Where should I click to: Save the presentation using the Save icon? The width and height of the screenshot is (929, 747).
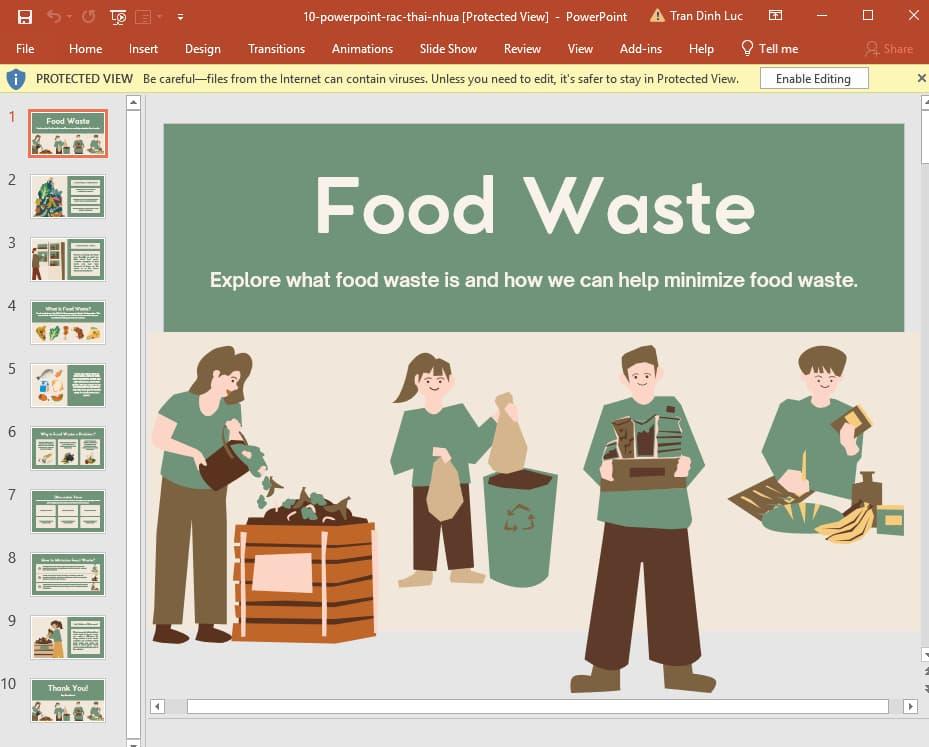pyautogui.click(x=24, y=16)
